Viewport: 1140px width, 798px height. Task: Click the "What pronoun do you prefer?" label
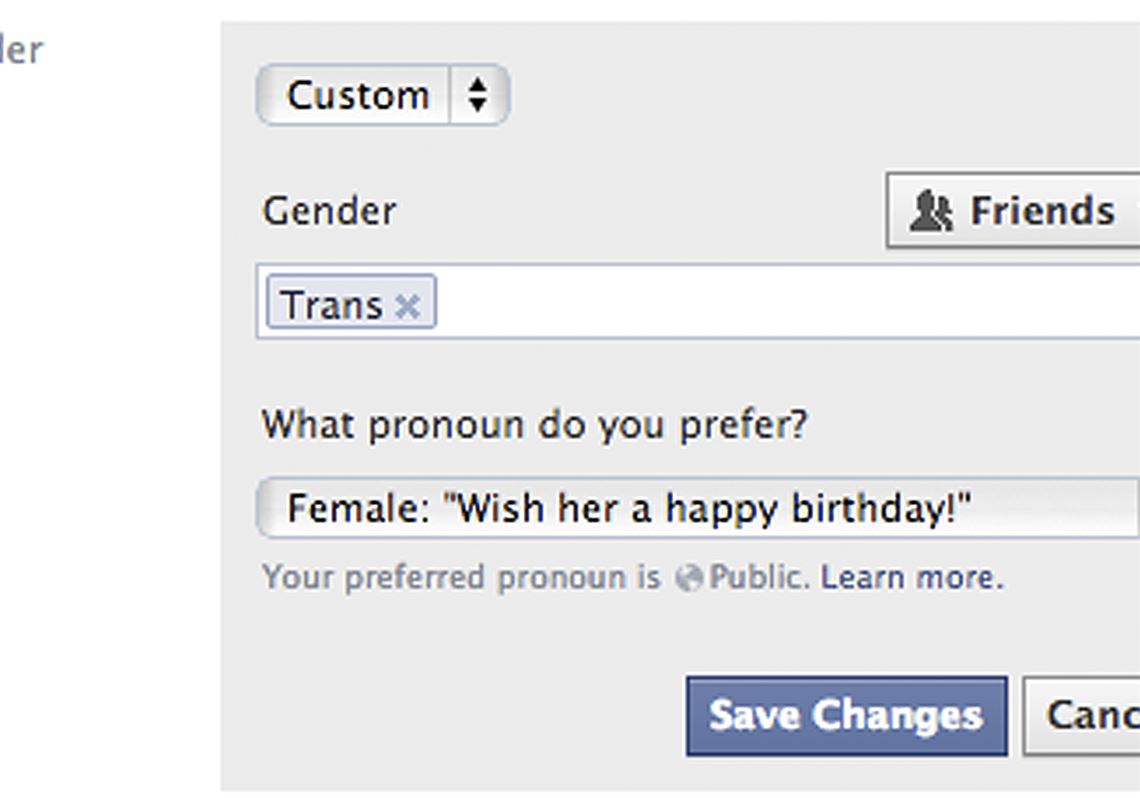534,425
